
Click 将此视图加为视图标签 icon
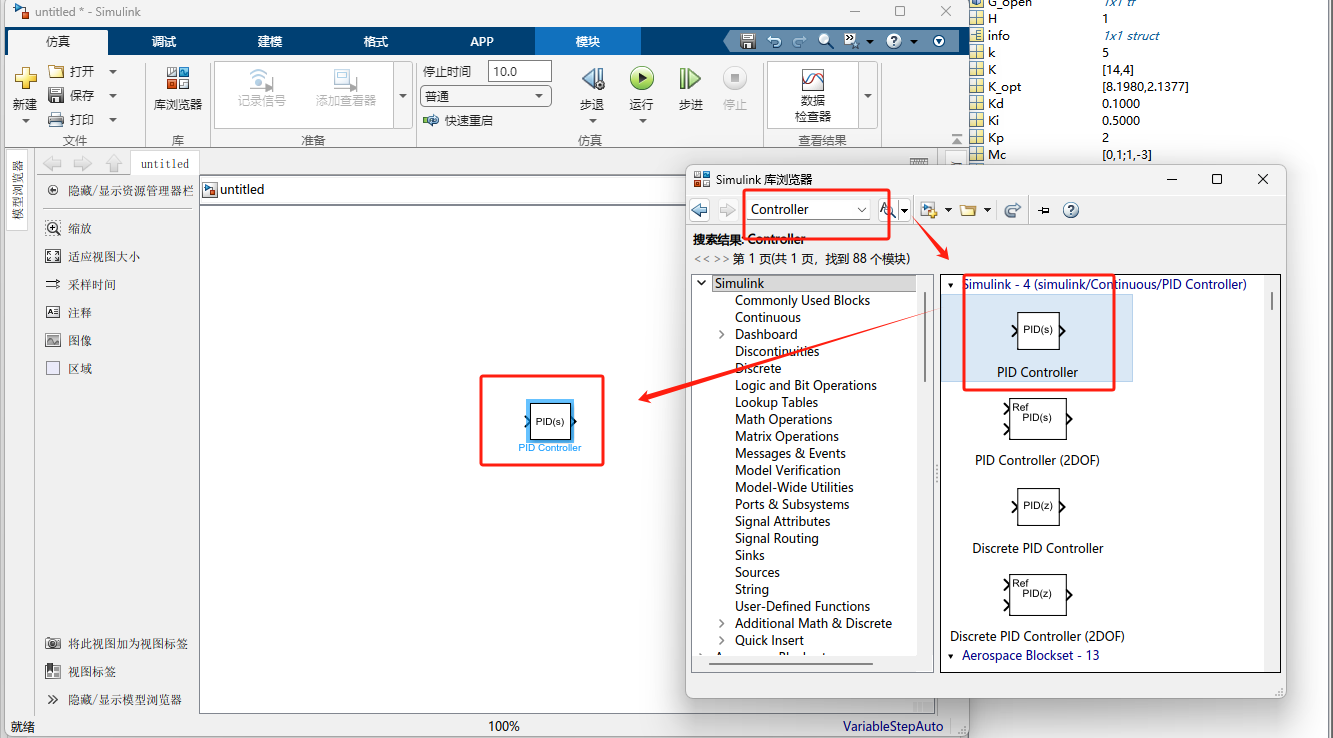point(53,643)
